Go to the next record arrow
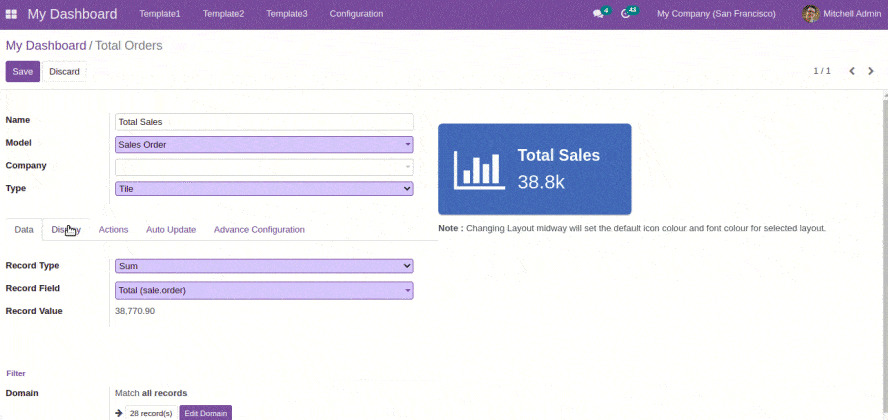This screenshot has width=888, height=420. (x=871, y=71)
